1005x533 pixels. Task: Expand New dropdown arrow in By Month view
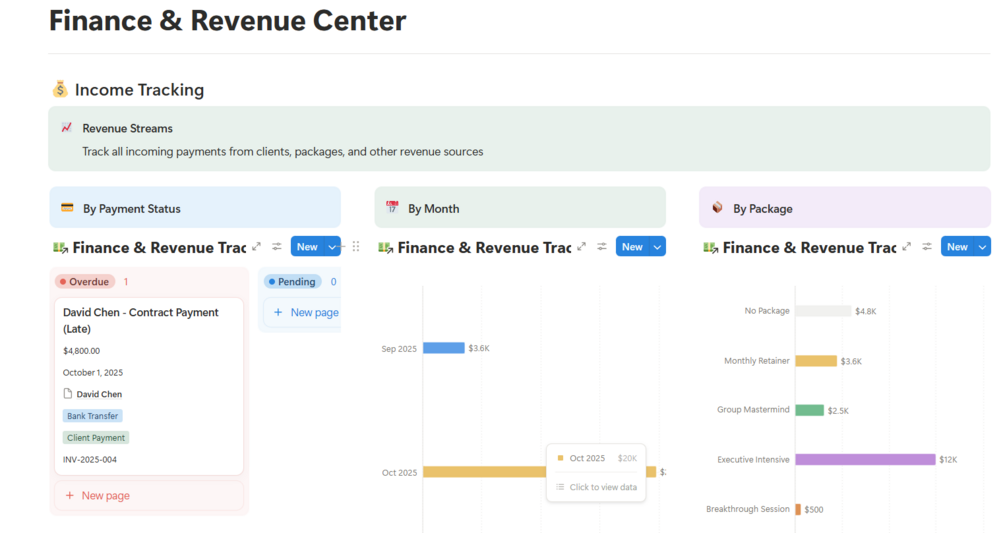[x=657, y=247]
